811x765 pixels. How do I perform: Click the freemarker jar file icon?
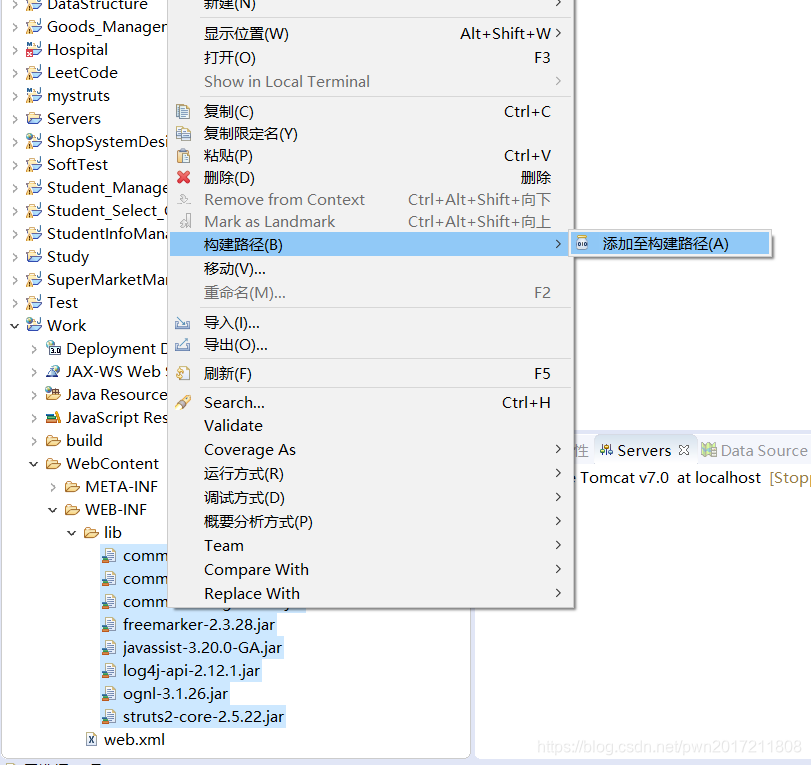point(109,625)
